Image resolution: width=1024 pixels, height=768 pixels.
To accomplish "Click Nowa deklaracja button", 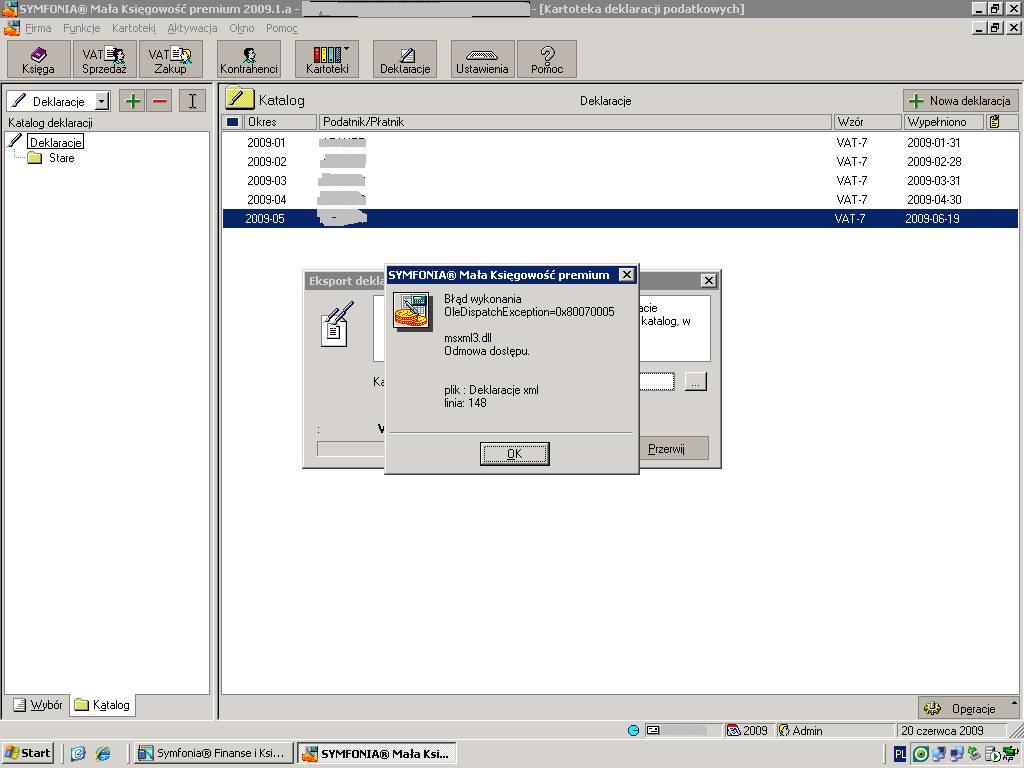I will 961,101.
